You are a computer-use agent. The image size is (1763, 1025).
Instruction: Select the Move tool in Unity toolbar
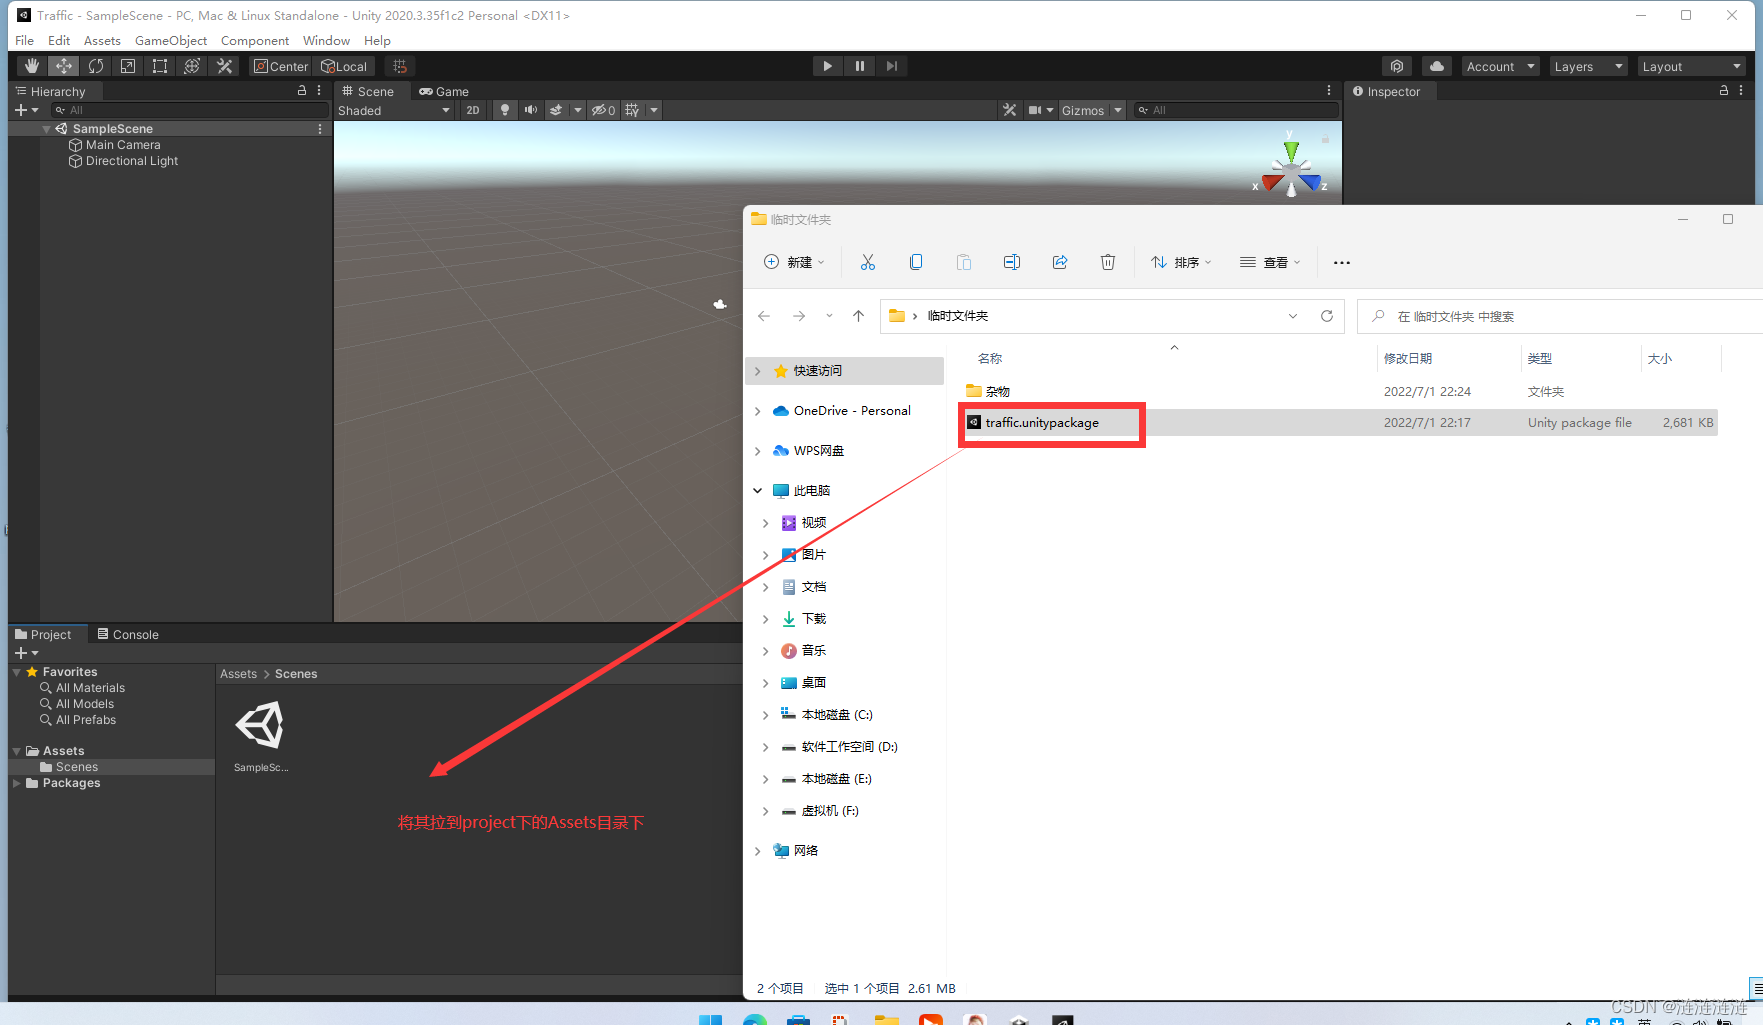[64, 66]
